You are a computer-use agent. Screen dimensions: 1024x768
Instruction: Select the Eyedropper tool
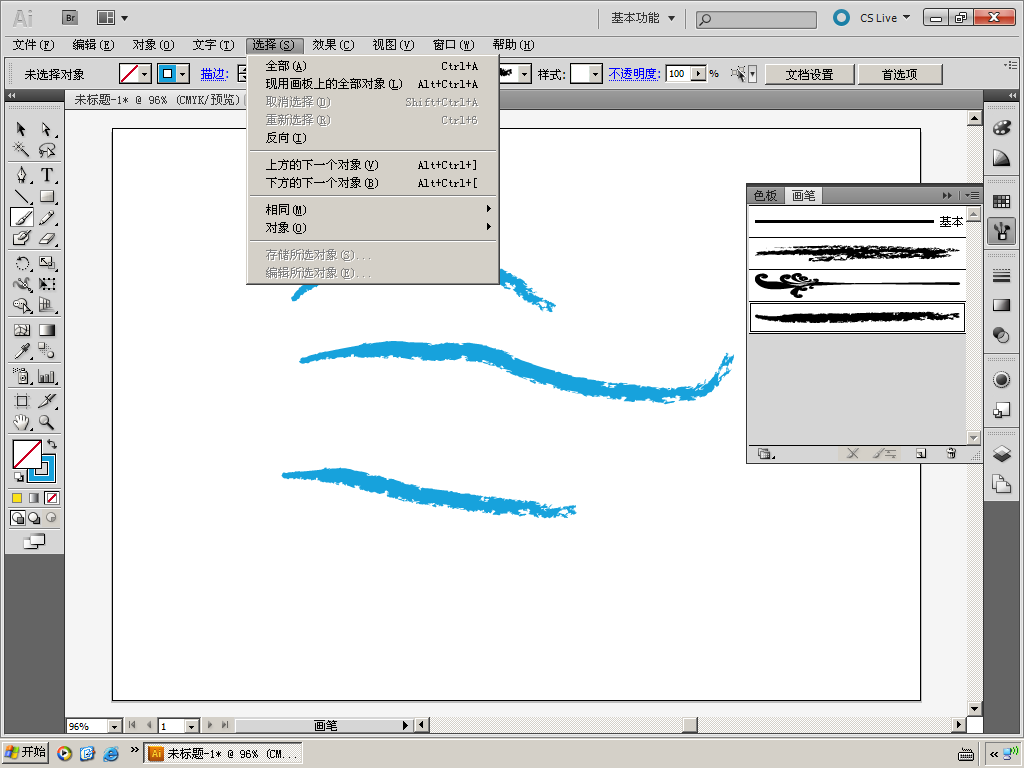(x=21, y=351)
